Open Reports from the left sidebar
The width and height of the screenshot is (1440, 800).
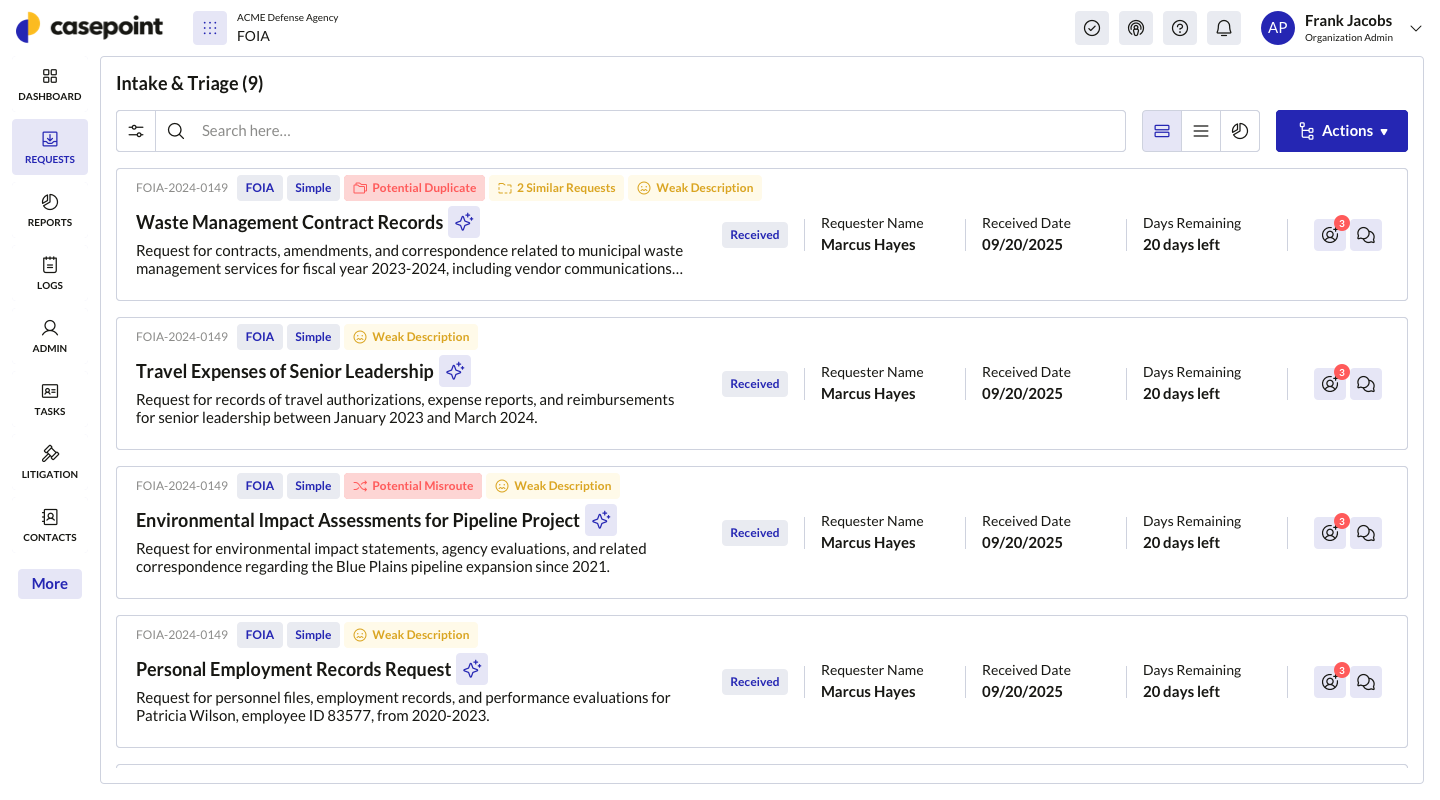click(x=49, y=210)
